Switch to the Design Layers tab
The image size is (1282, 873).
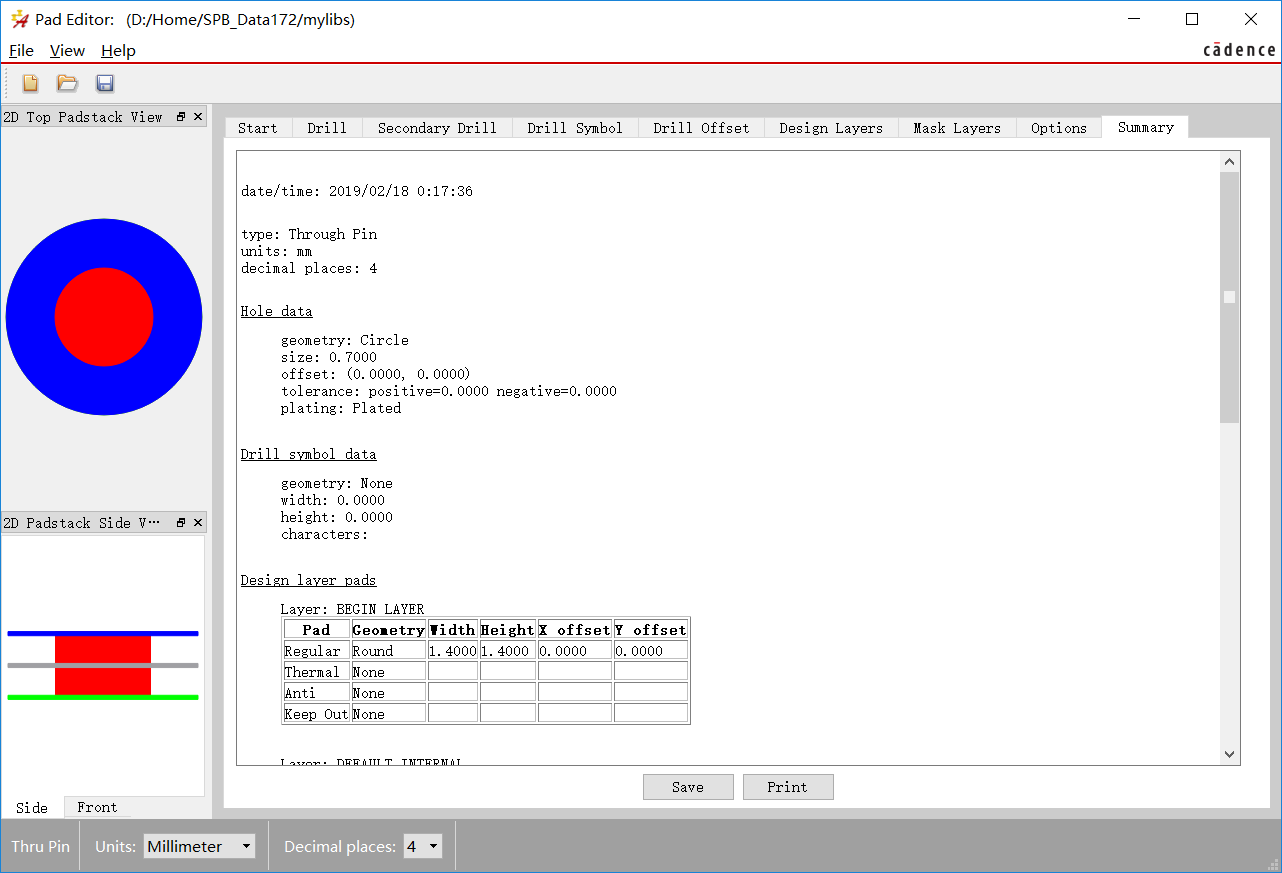click(830, 128)
